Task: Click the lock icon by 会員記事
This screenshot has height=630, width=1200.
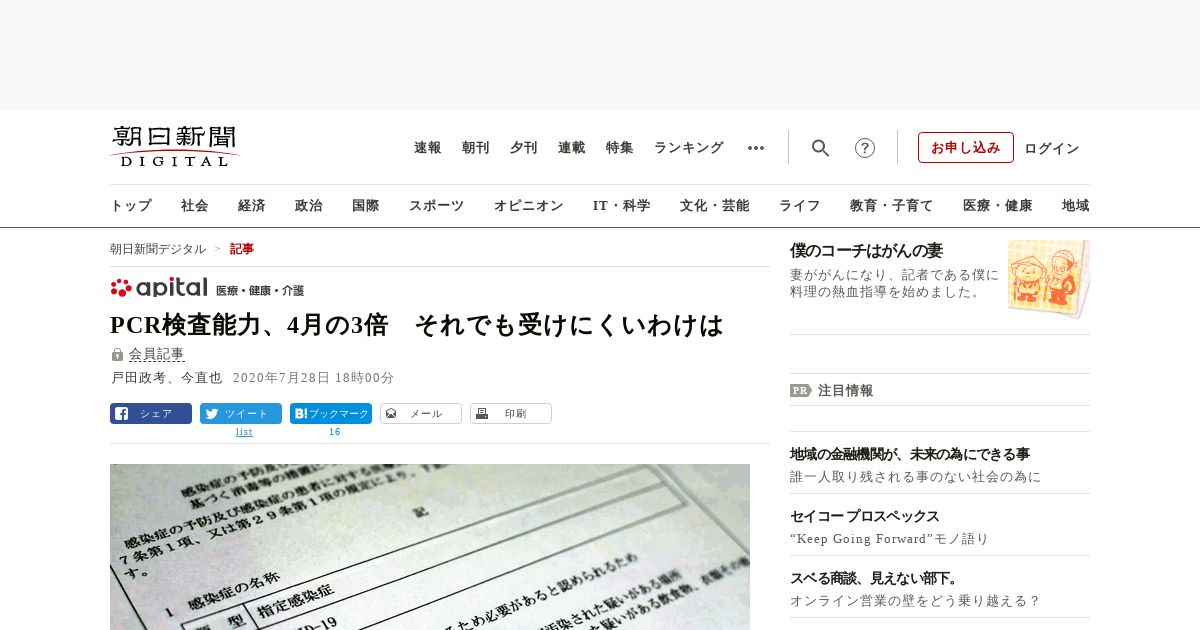Action: pos(117,355)
